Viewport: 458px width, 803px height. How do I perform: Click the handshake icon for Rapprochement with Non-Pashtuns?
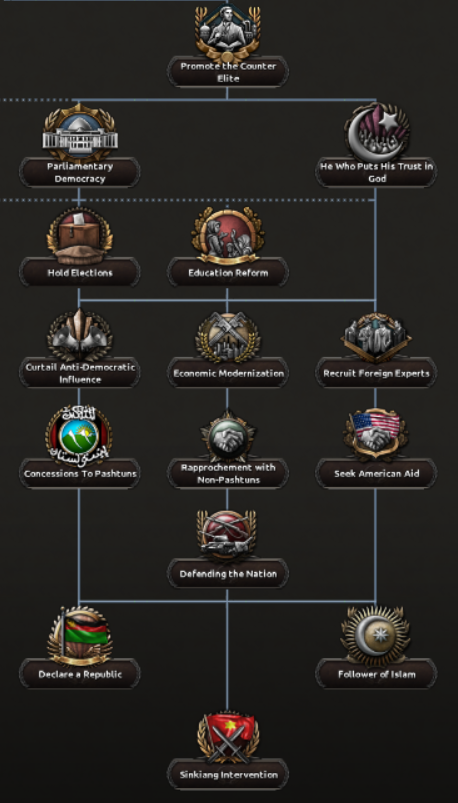point(227,436)
